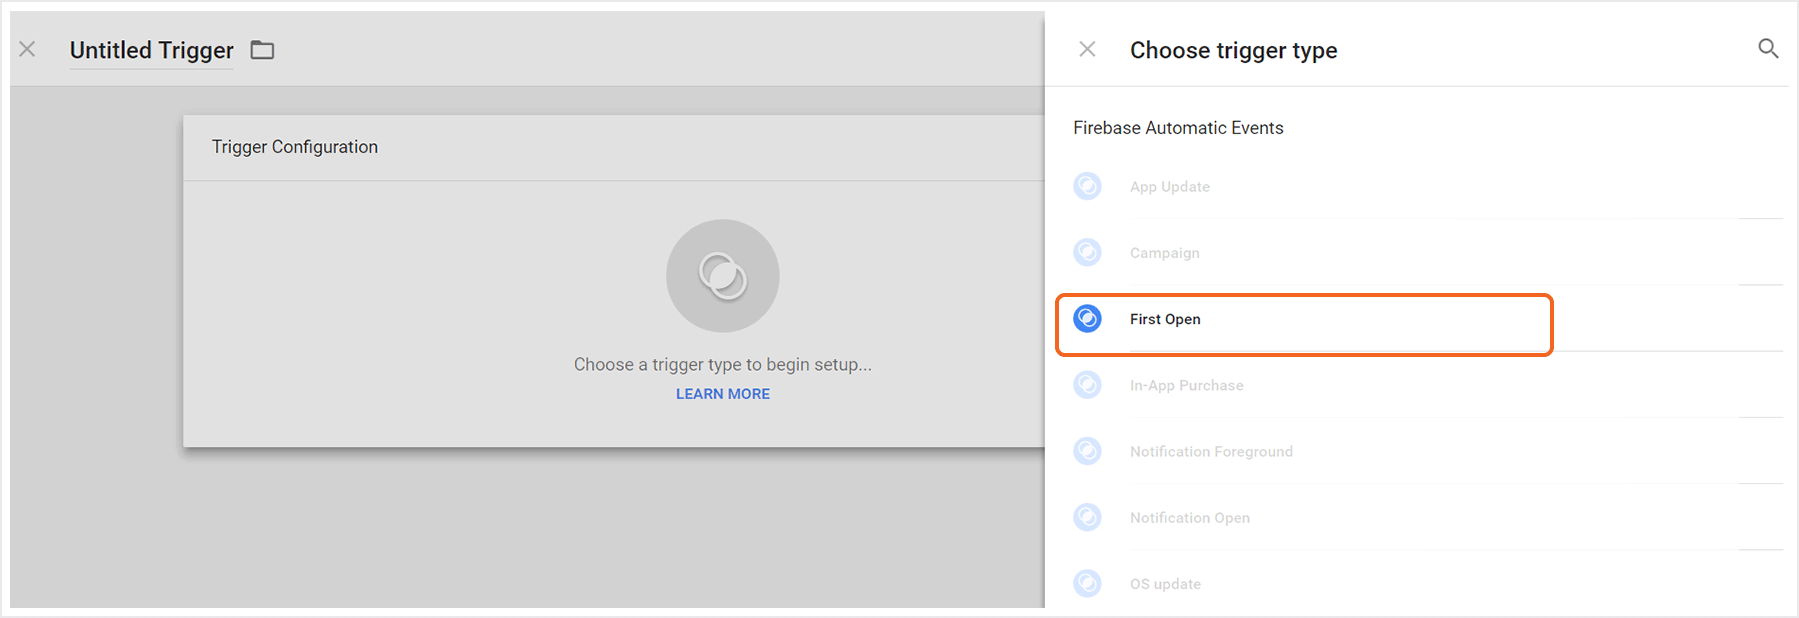Screen dimensions: 1799x618
Task: Choose Notification Foreground trigger type
Action: [1211, 452]
